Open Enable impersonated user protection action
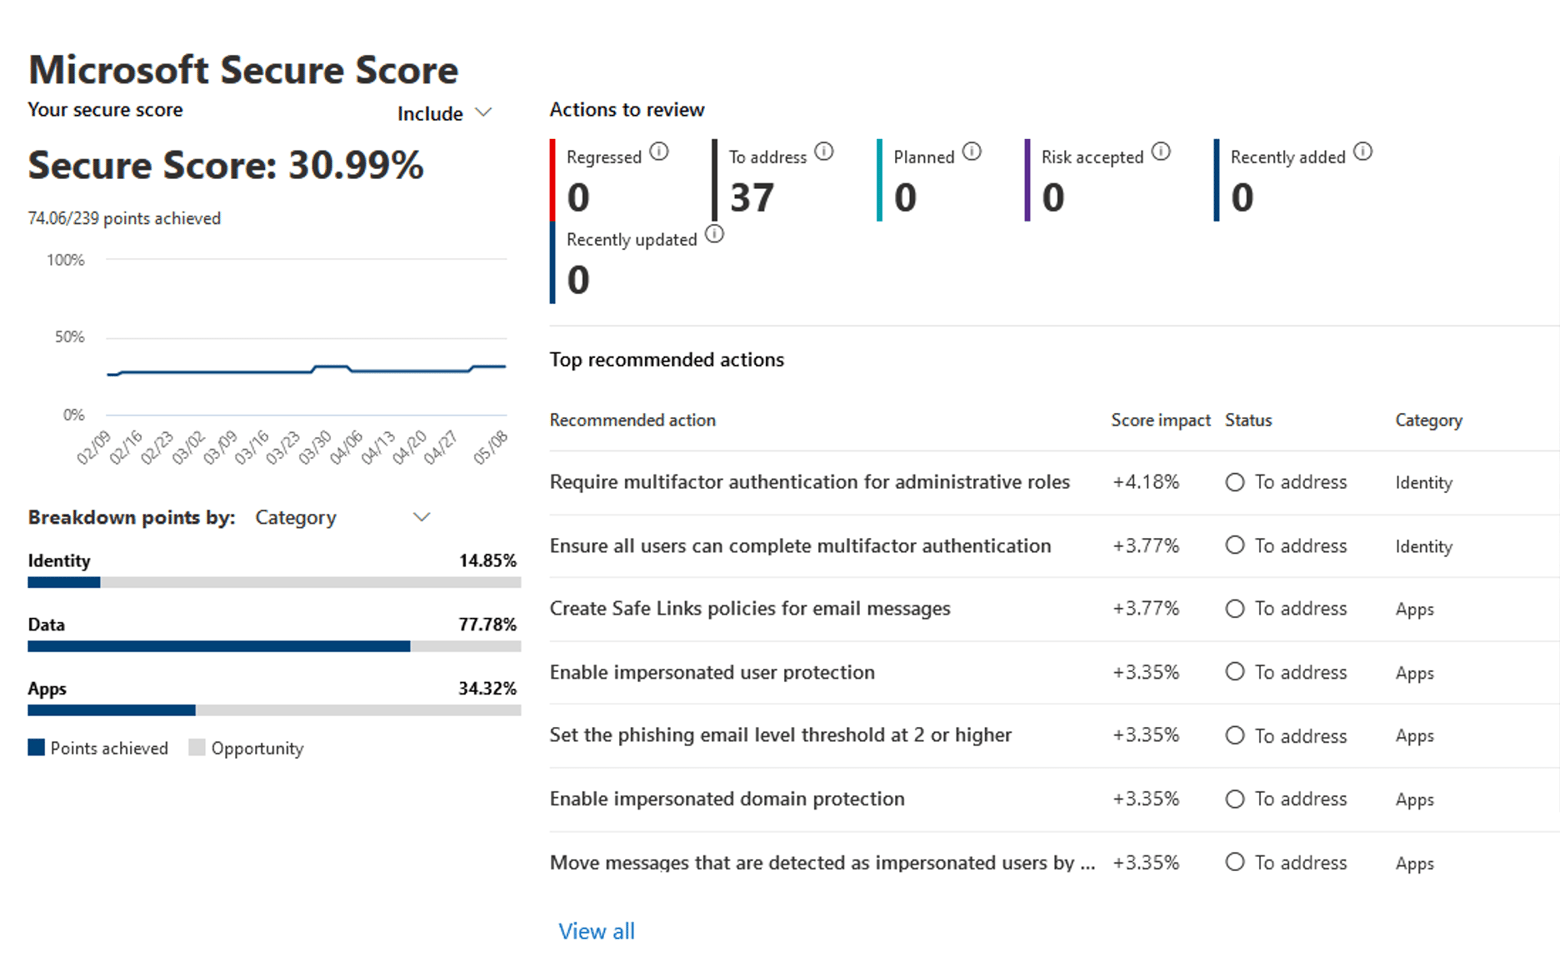 pyautogui.click(x=712, y=672)
